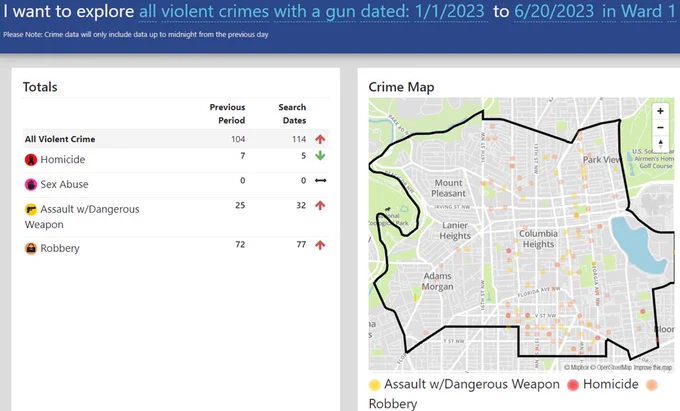Click the Assault search dates value 32
The width and height of the screenshot is (680, 411).
pos(301,206)
